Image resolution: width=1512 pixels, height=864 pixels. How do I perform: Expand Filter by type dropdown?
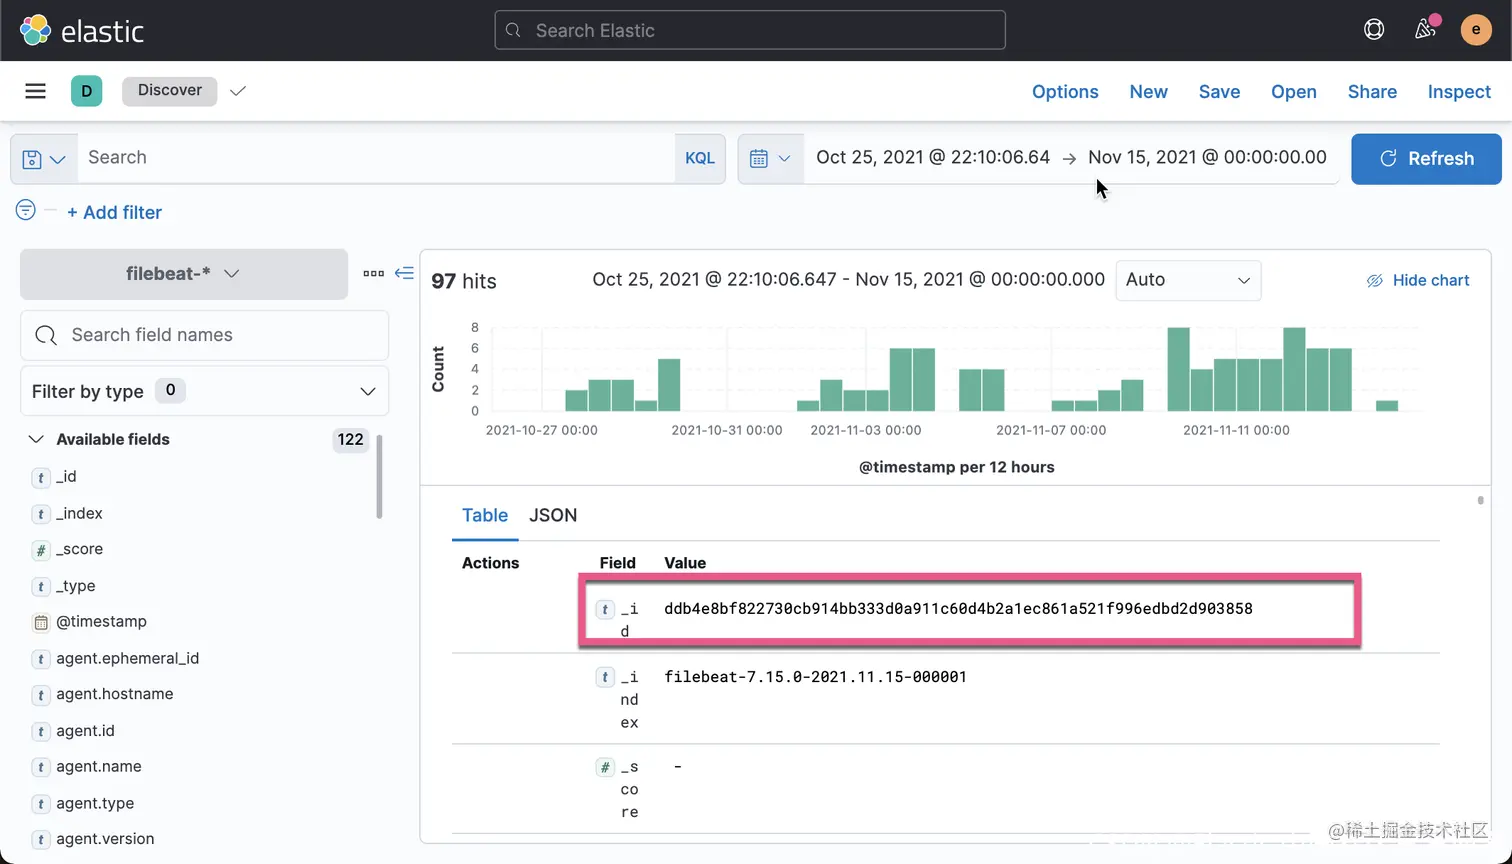204,391
